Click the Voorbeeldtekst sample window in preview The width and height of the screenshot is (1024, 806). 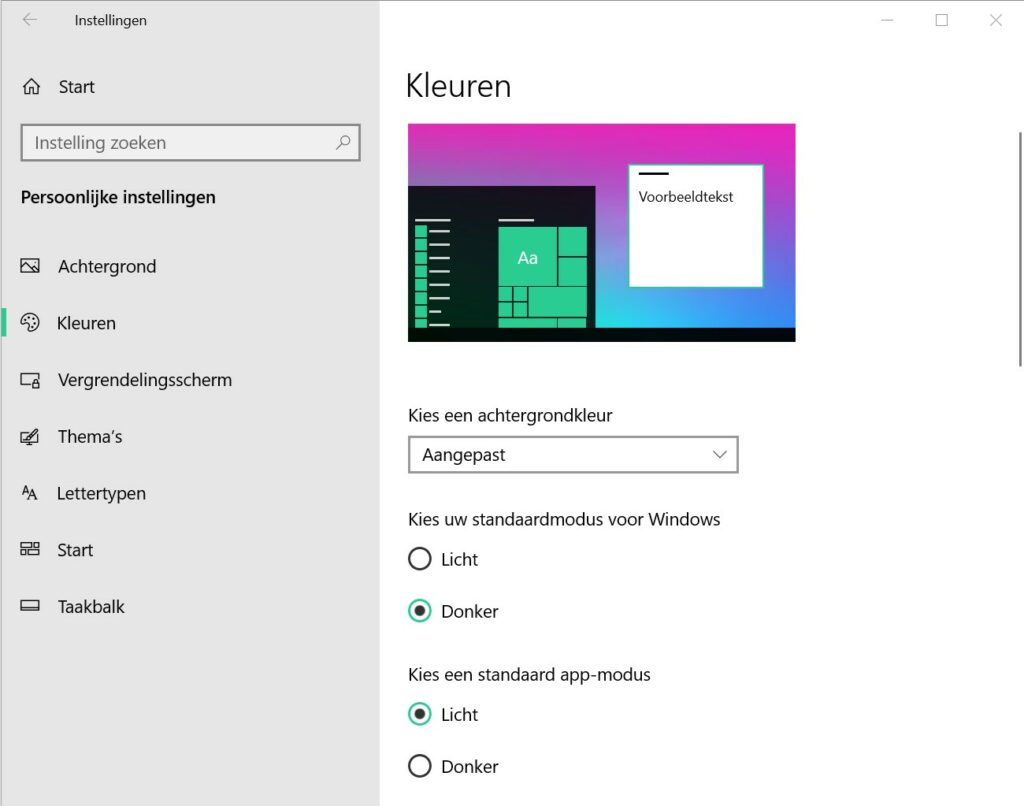[696, 226]
